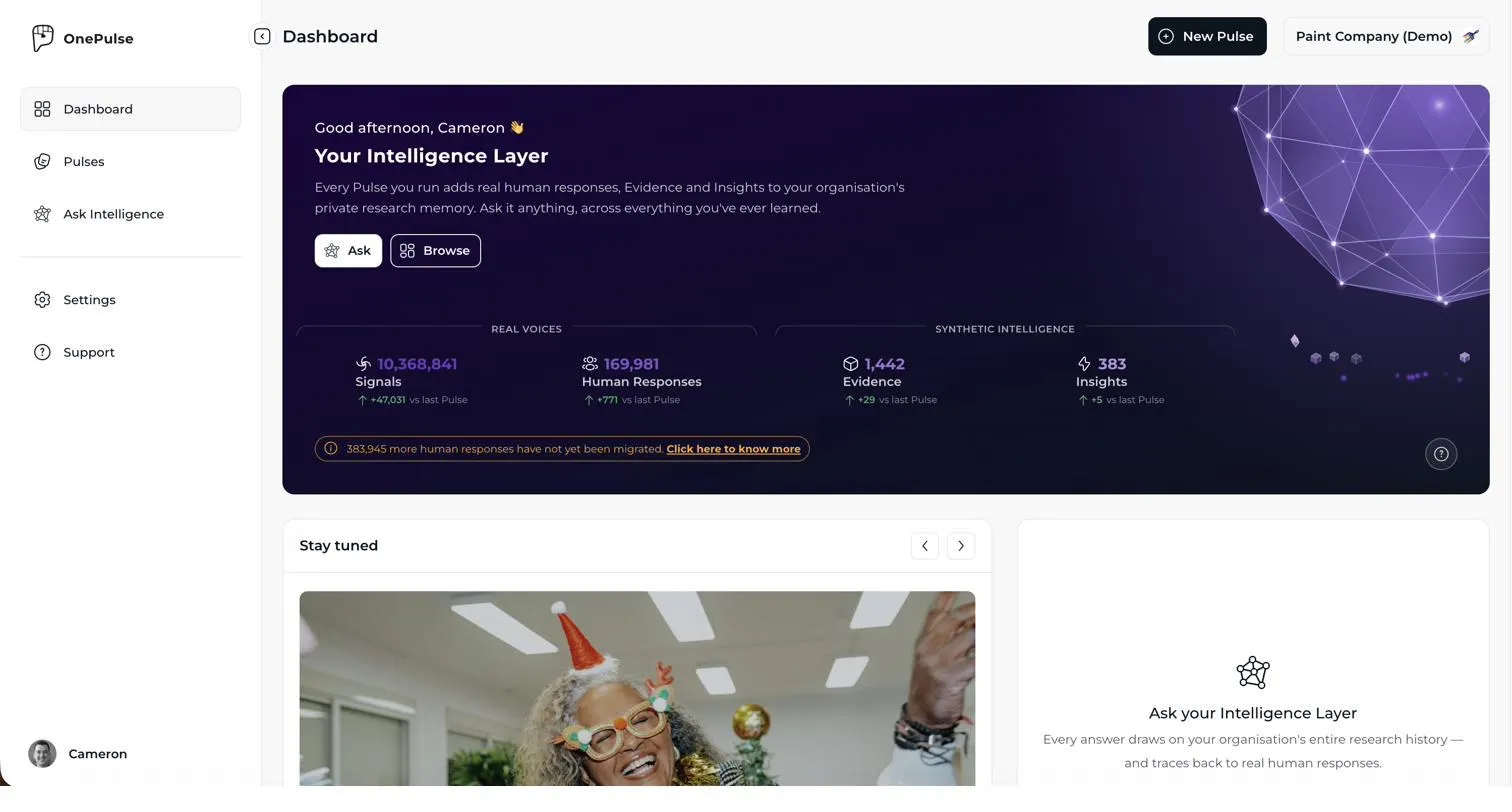Screen dimensions: 1512x812
Task: Open the help question mark icon in banner
Action: point(1441,454)
